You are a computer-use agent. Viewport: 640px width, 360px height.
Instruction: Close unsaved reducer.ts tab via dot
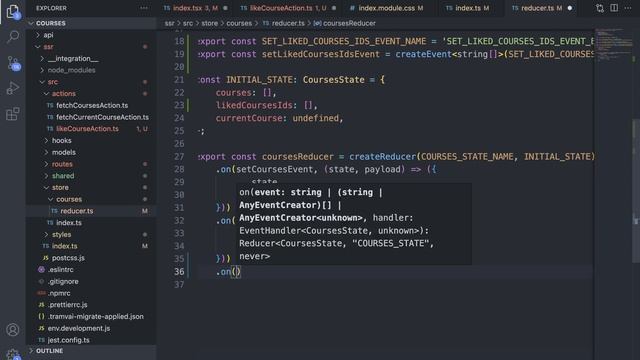570,8
